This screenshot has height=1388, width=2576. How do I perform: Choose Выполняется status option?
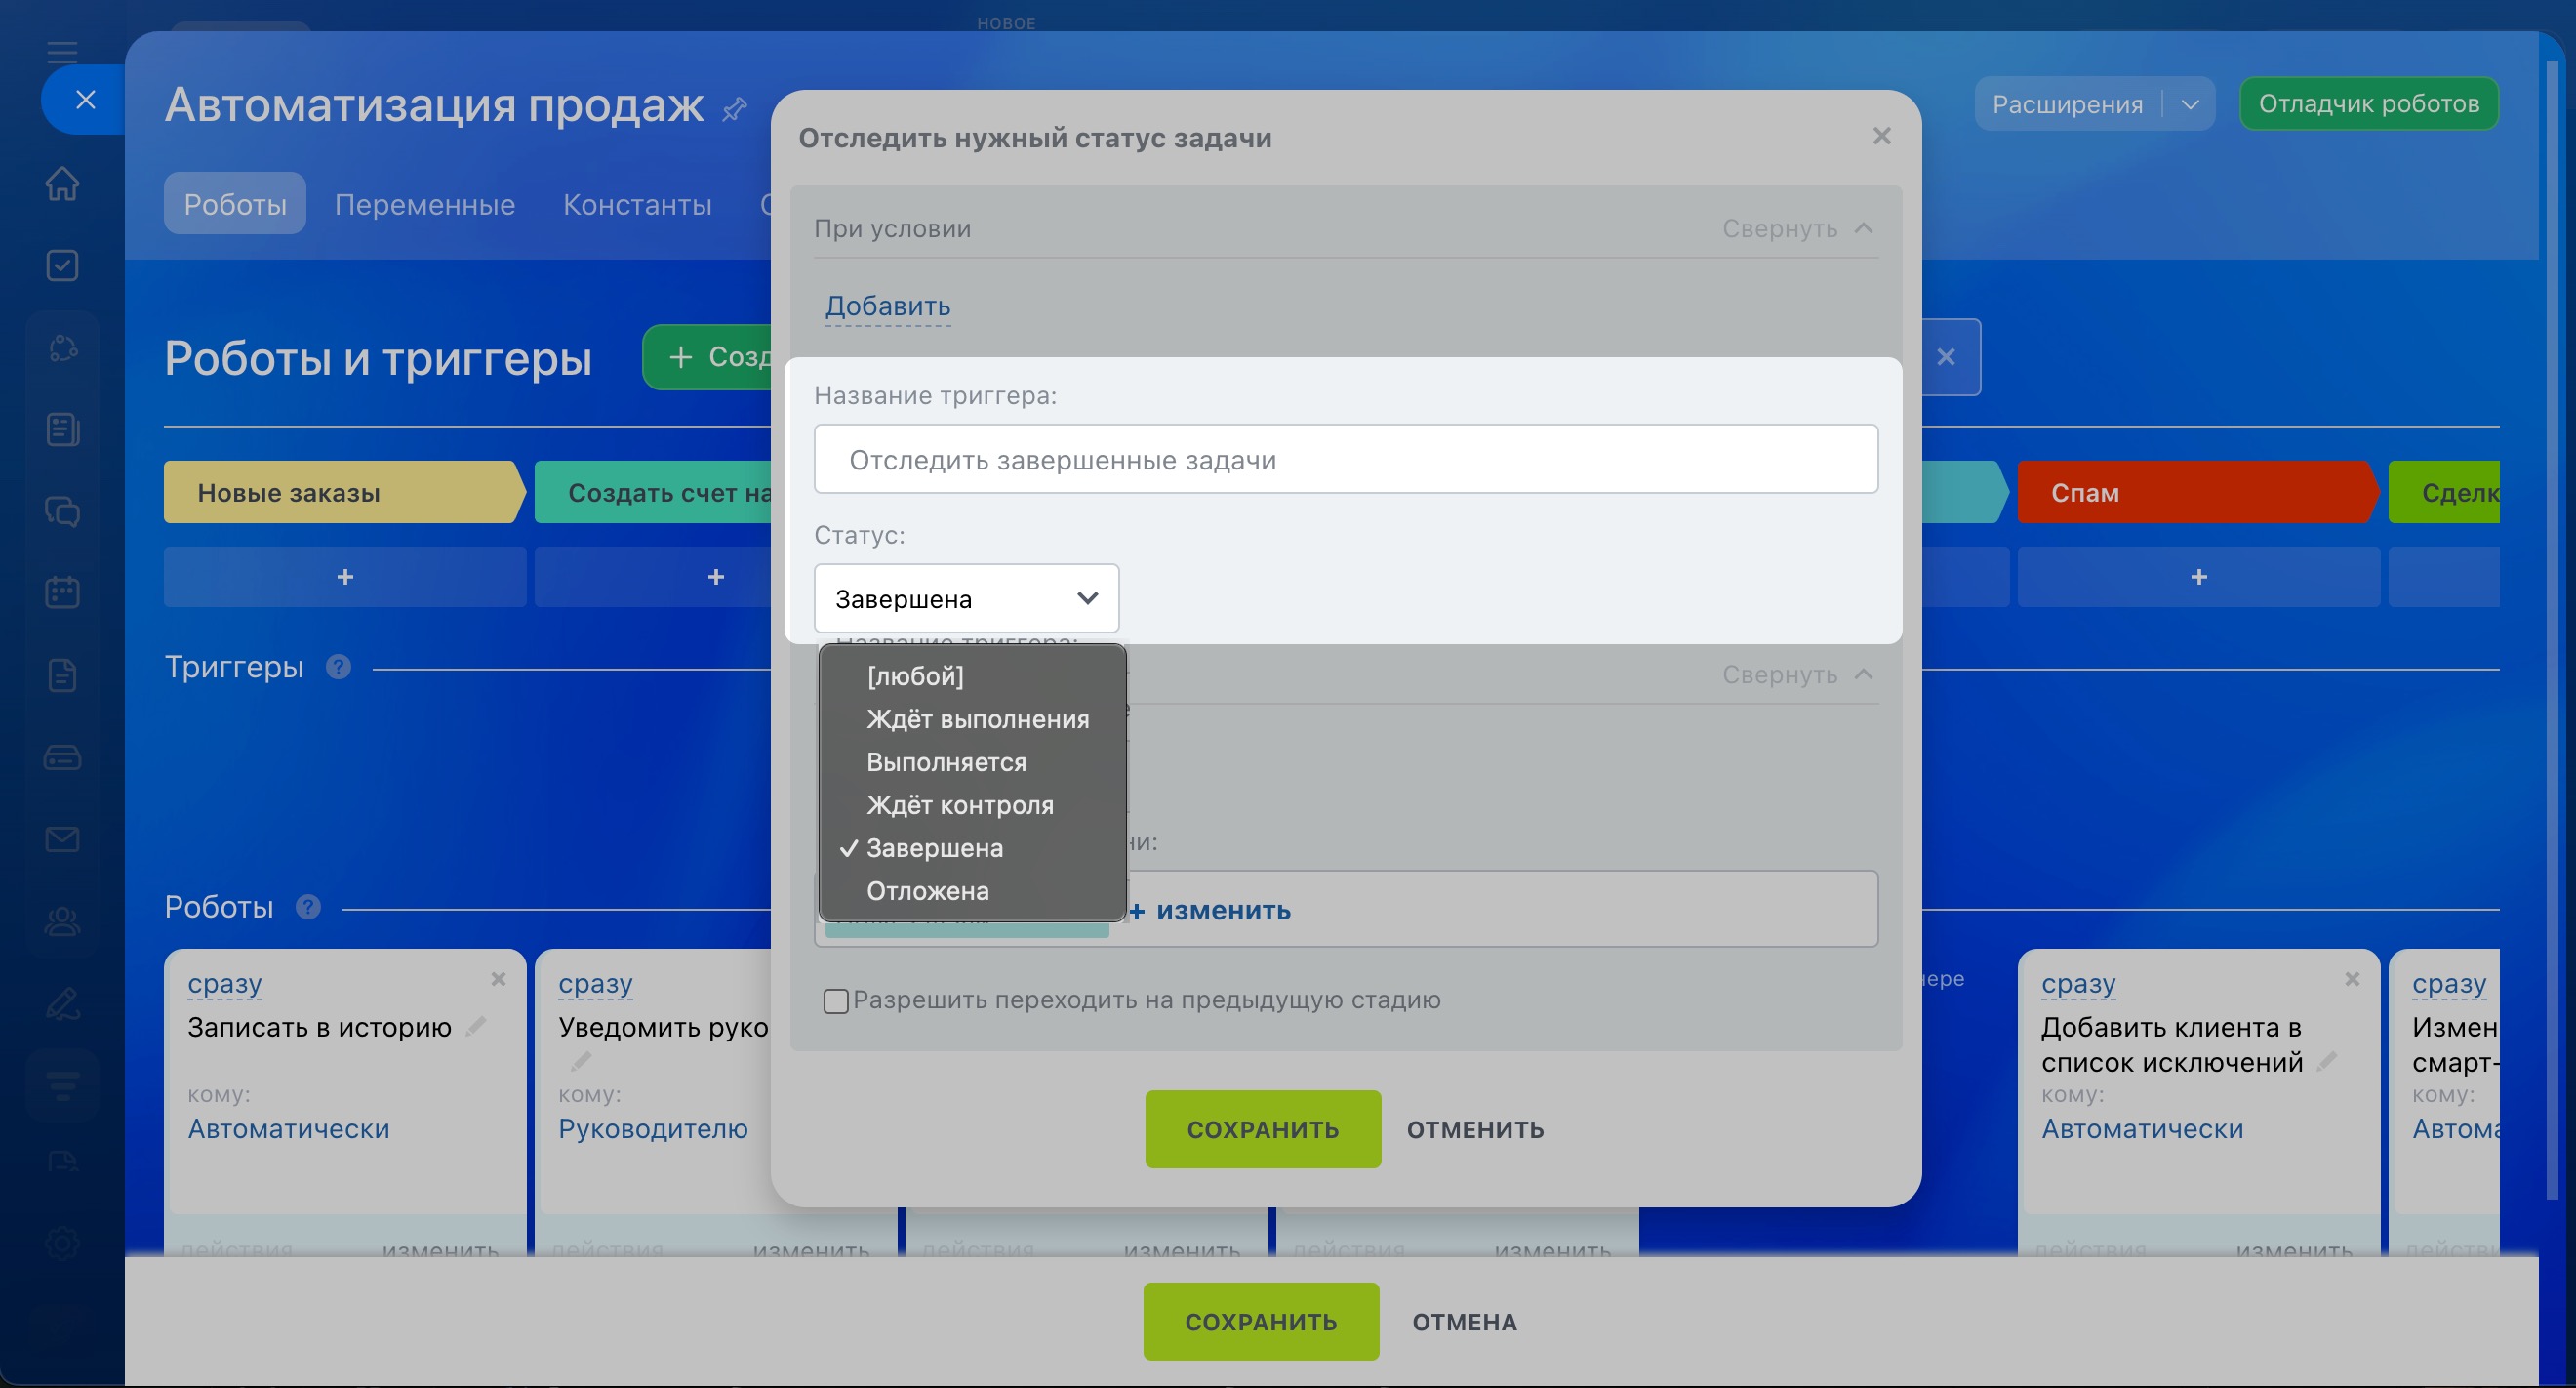pyautogui.click(x=972, y=762)
